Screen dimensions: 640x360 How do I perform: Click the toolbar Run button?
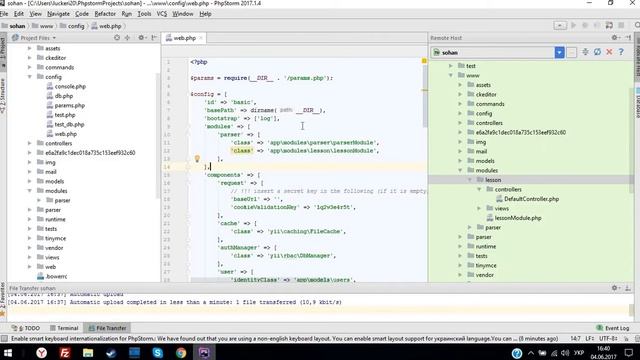click(x=573, y=25)
